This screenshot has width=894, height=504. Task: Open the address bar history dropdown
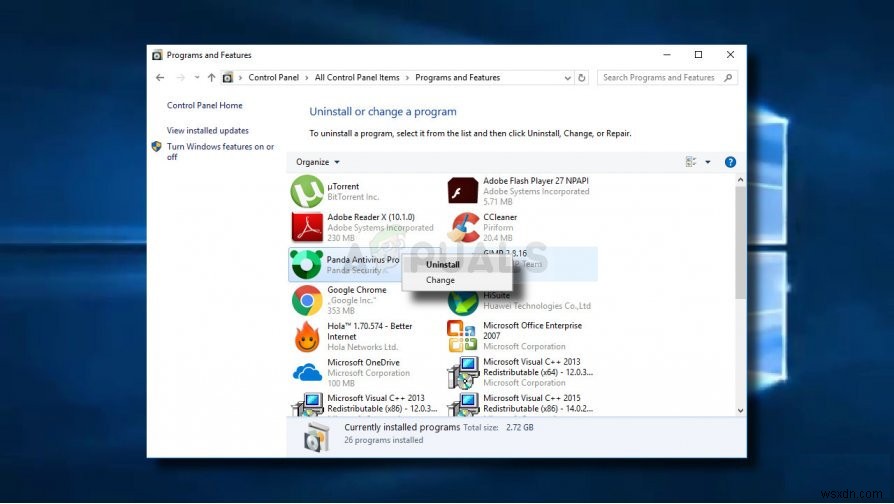click(x=567, y=78)
